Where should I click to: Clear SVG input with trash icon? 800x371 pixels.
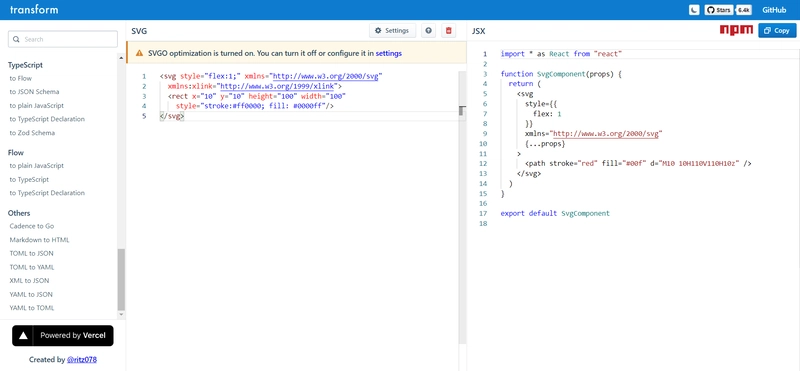(x=448, y=31)
